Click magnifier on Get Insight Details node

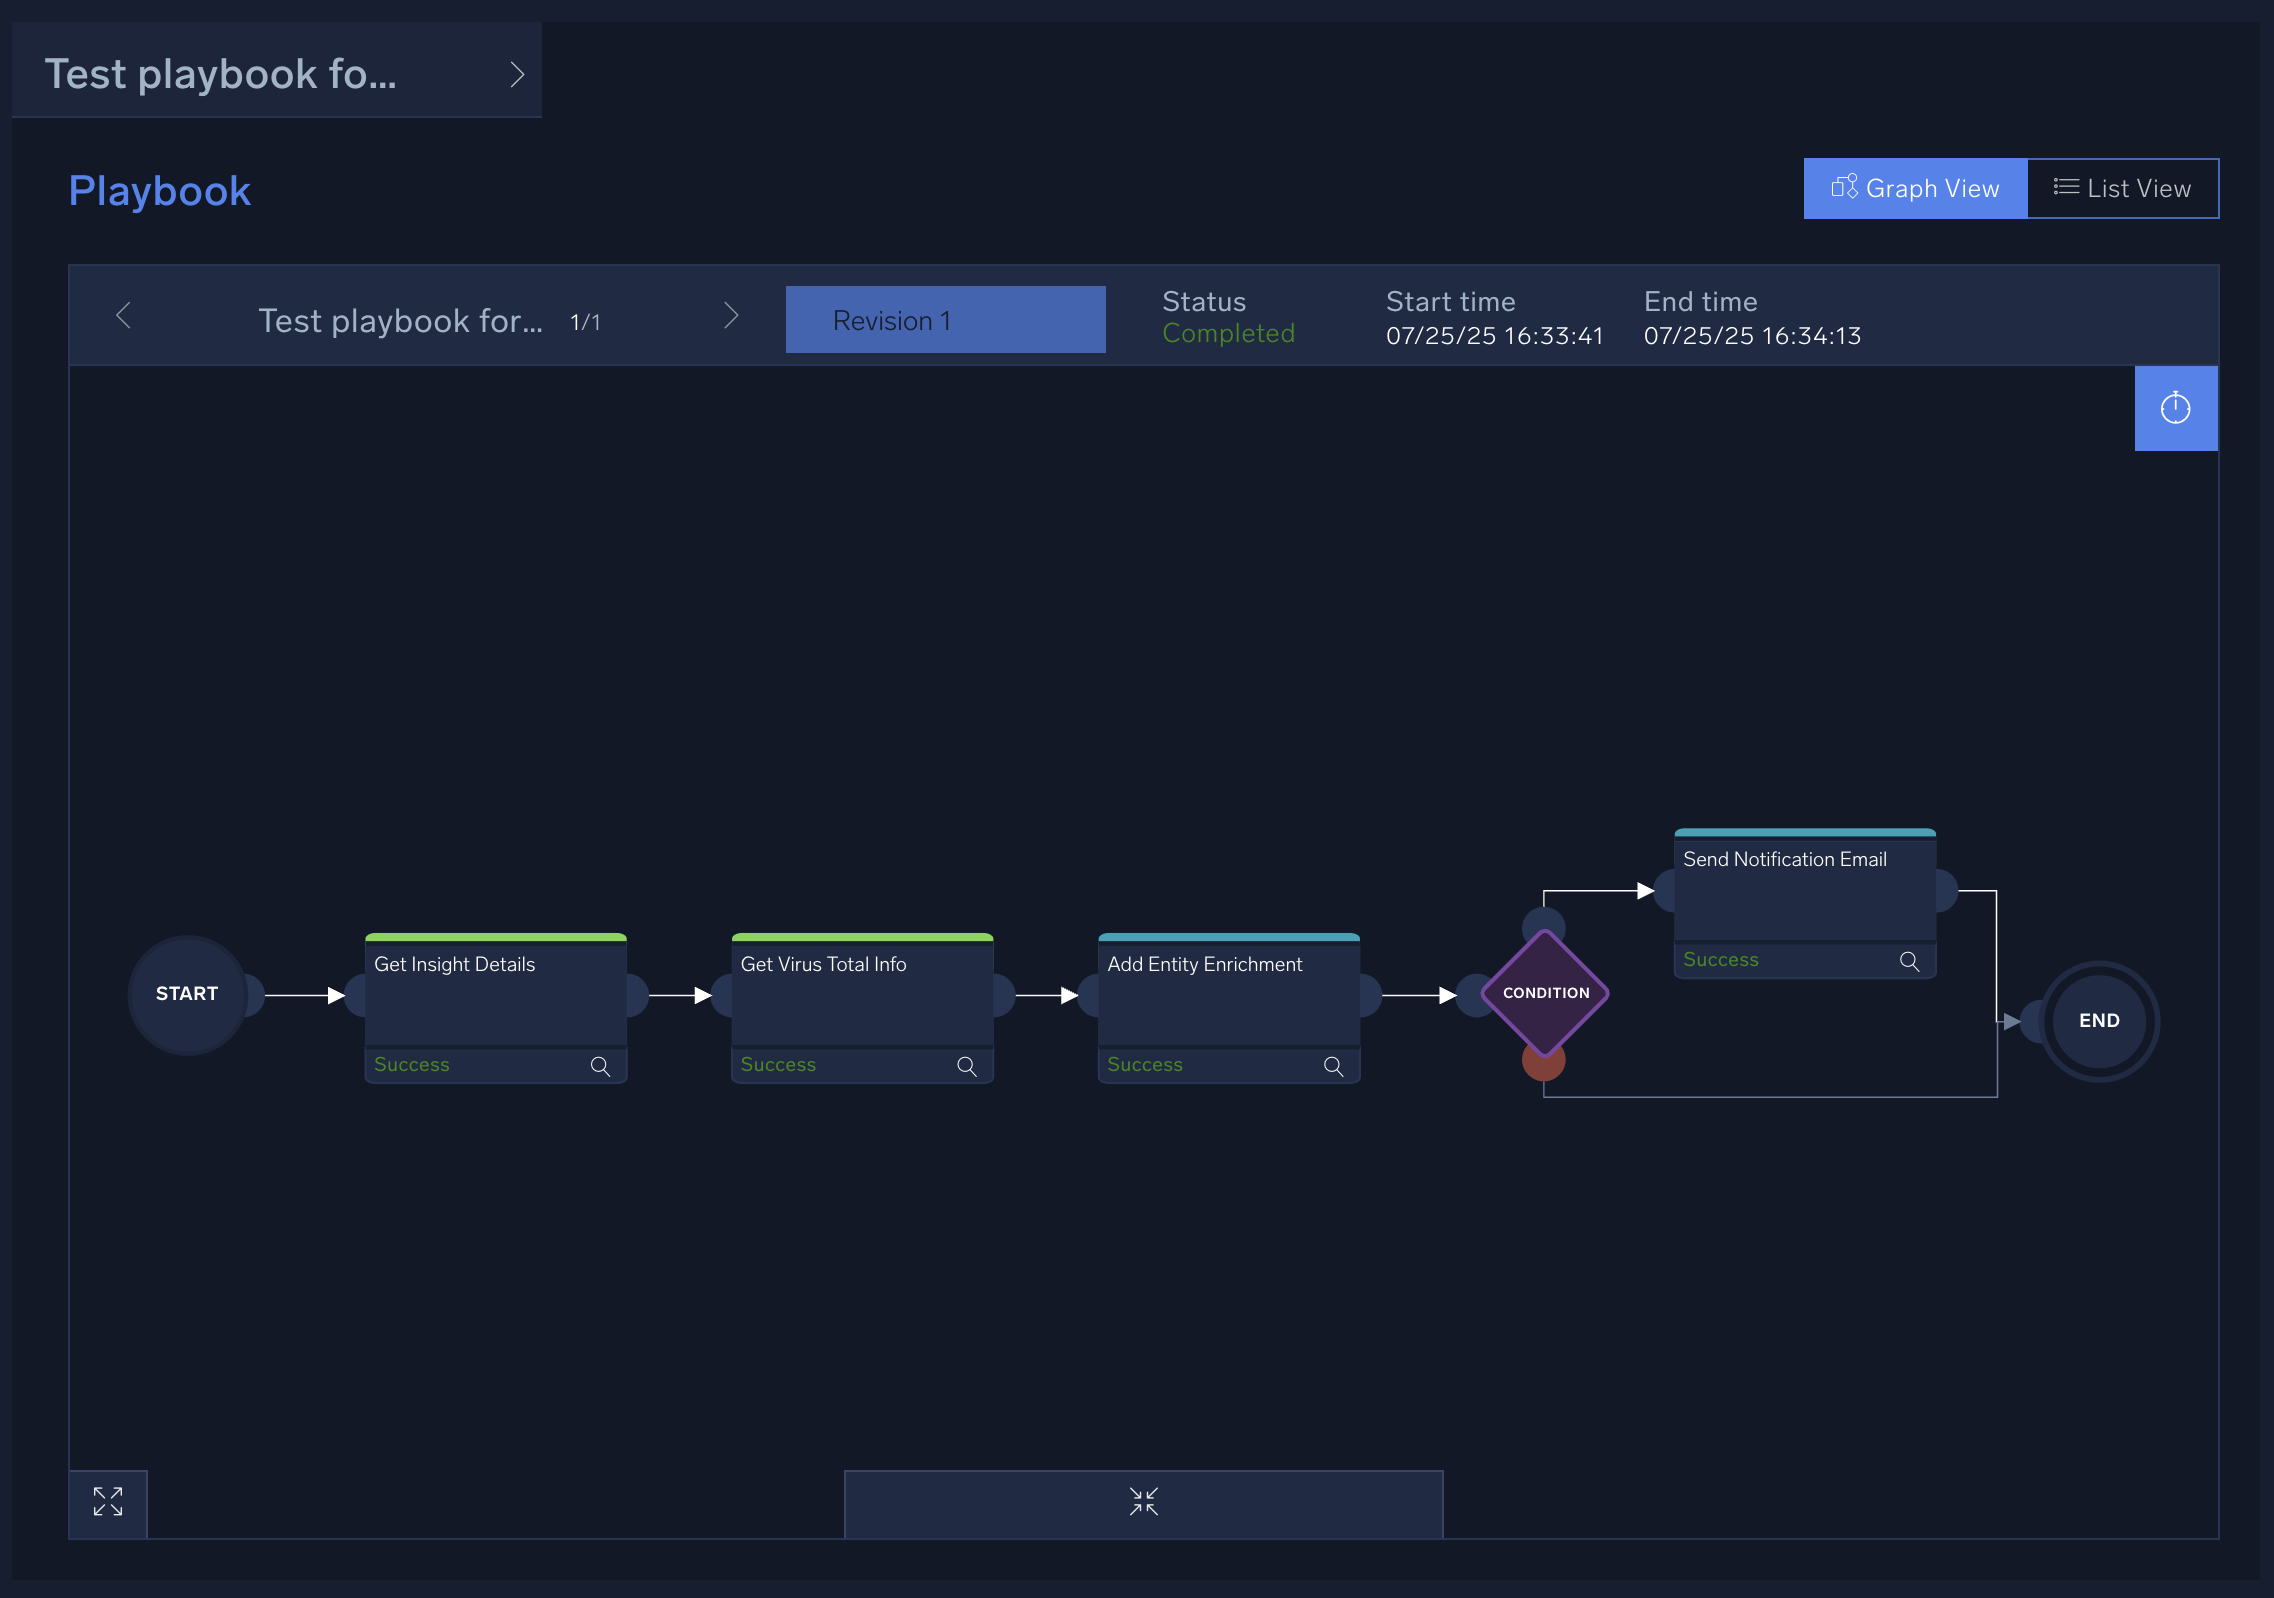[600, 1066]
